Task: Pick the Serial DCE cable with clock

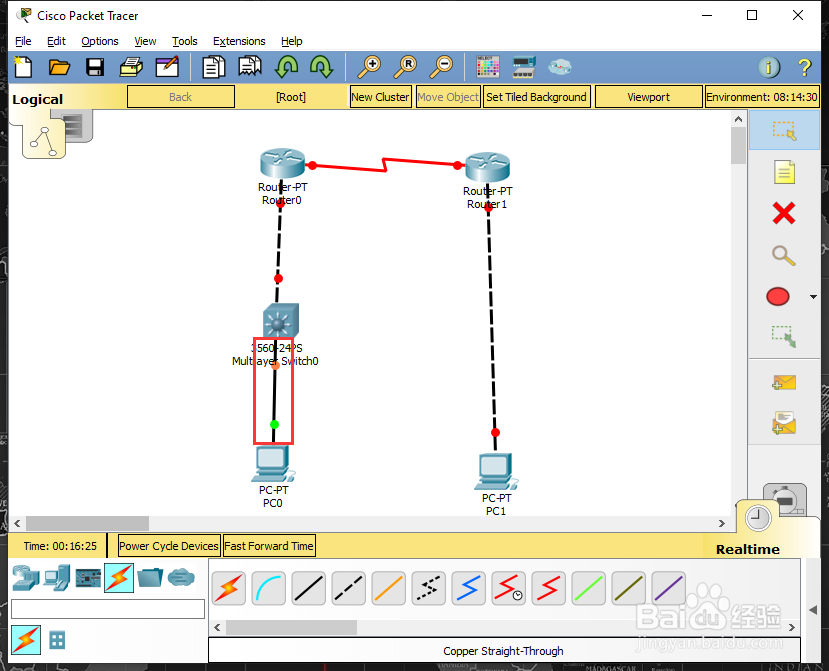Action: [x=508, y=588]
